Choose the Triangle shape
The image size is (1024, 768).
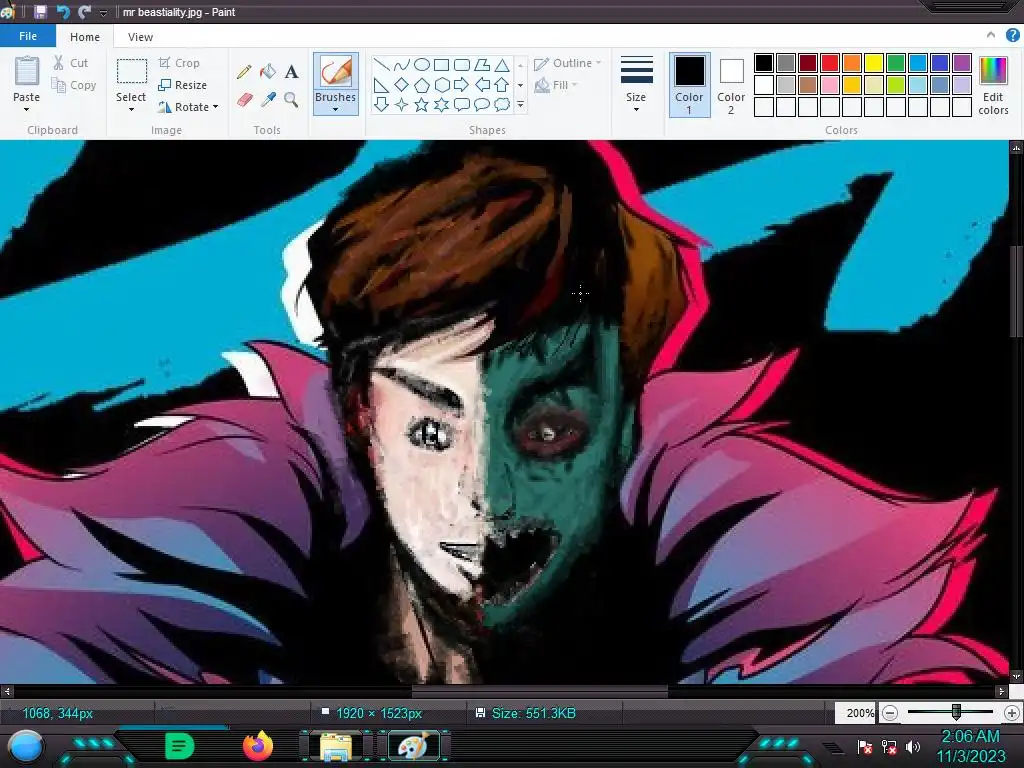[x=502, y=65]
